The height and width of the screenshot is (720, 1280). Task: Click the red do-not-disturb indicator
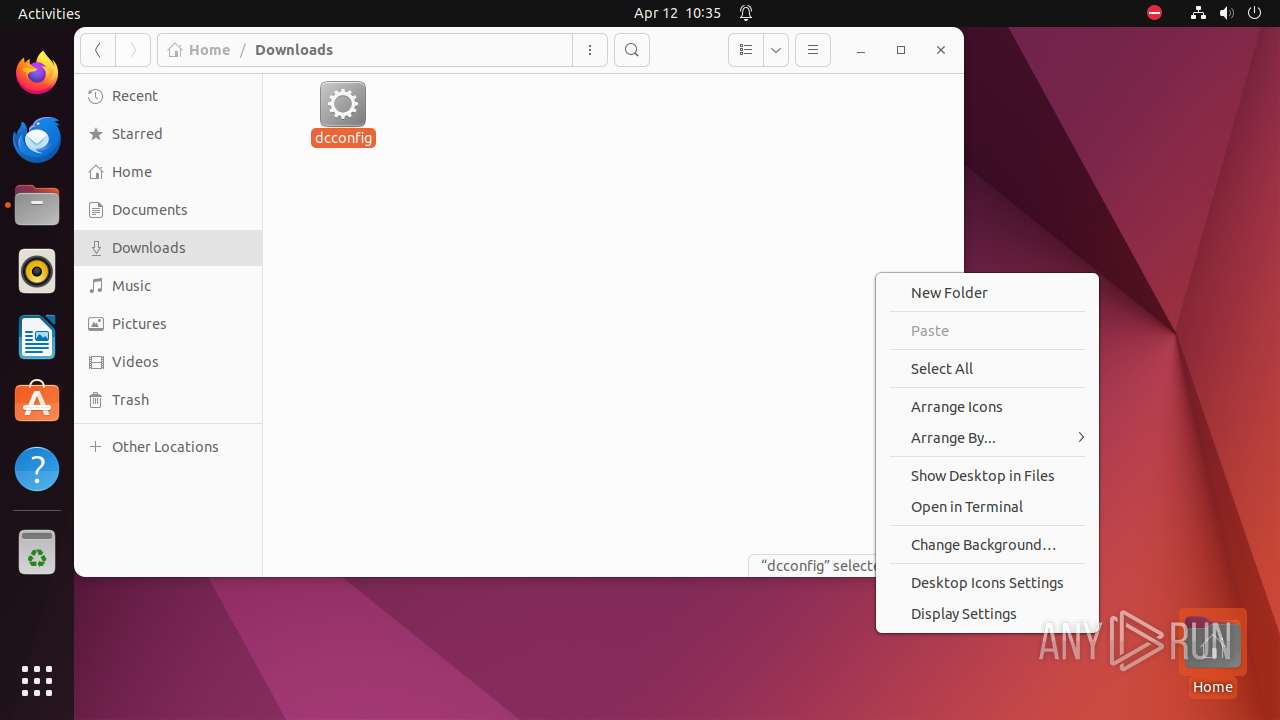click(x=1155, y=13)
